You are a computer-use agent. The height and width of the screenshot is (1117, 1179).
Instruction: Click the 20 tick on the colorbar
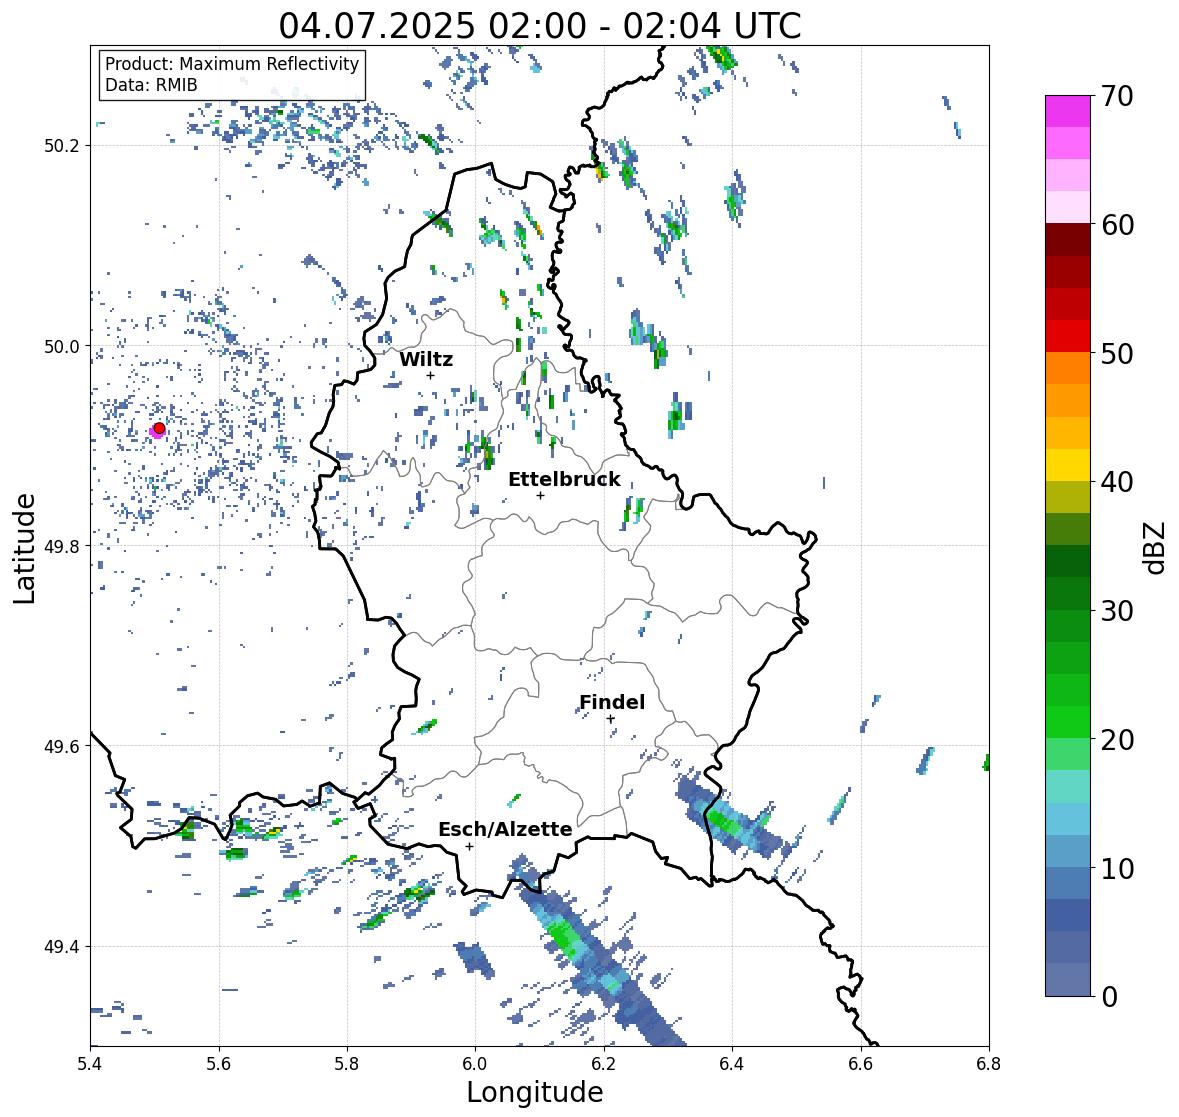coord(1117,740)
